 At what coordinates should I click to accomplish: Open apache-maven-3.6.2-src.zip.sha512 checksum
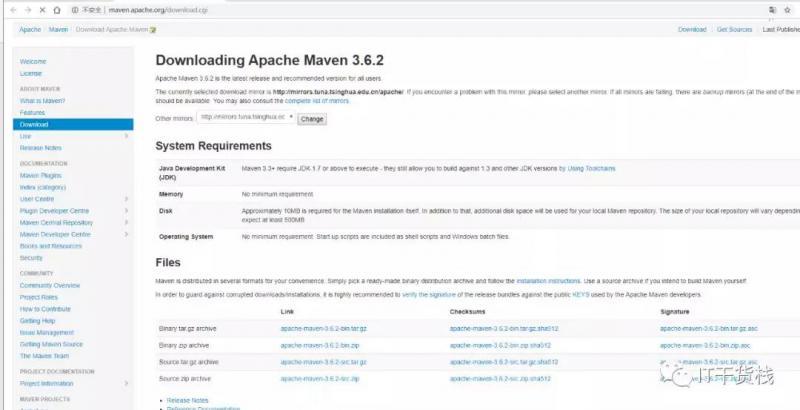point(500,379)
